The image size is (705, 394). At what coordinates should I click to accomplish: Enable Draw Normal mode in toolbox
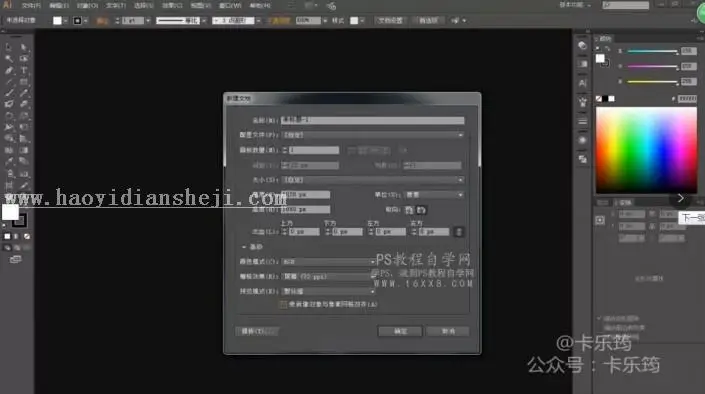click(x=7, y=247)
